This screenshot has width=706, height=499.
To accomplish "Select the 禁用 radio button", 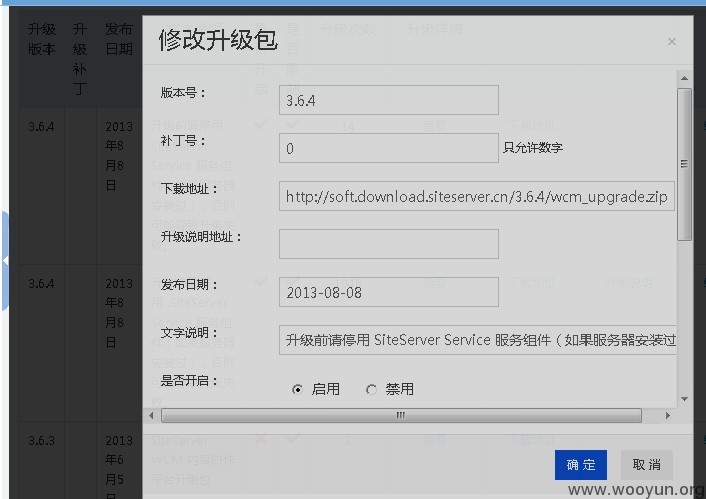I will coord(371,389).
